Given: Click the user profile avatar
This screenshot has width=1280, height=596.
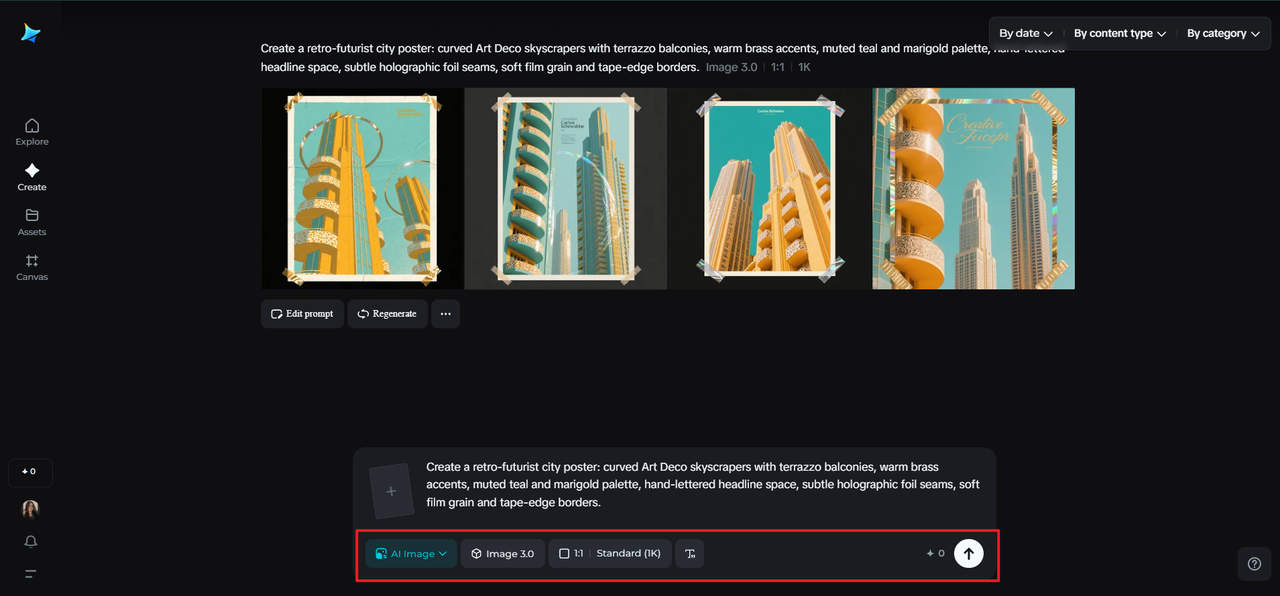Looking at the screenshot, I should coord(31,509).
